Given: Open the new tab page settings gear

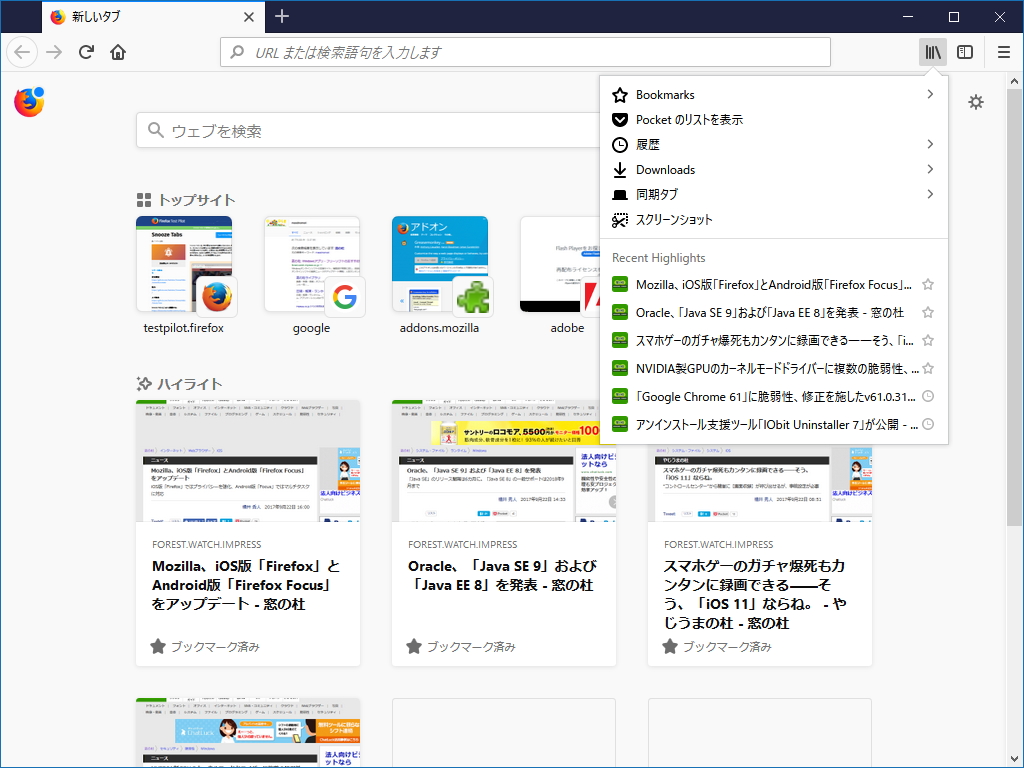Looking at the screenshot, I should tap(976, 102).
